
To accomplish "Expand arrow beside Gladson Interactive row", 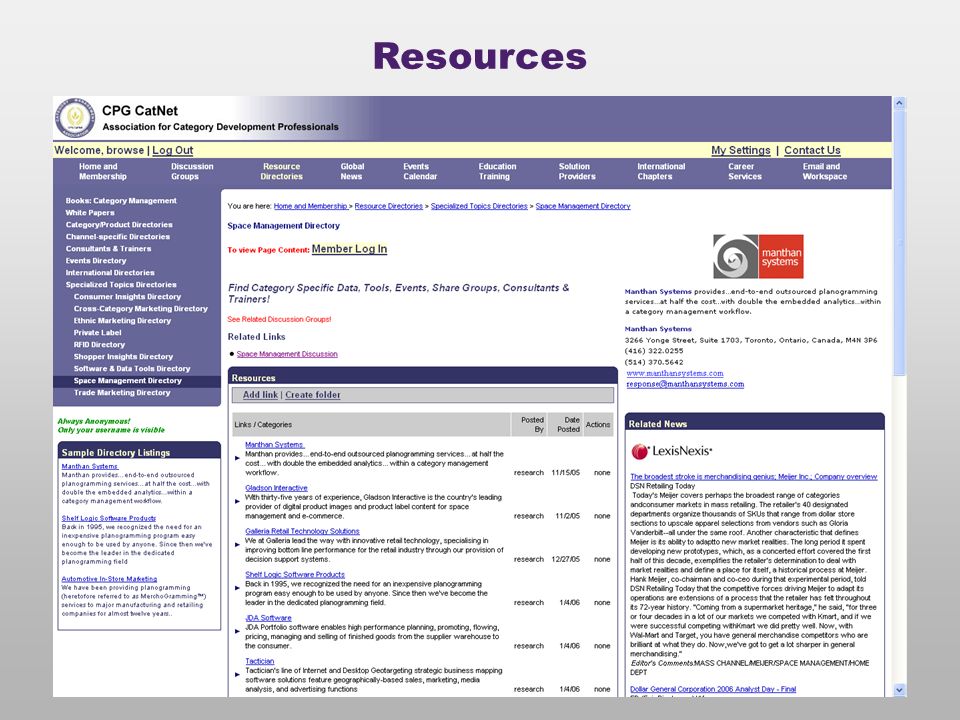I will pos(238,501).
